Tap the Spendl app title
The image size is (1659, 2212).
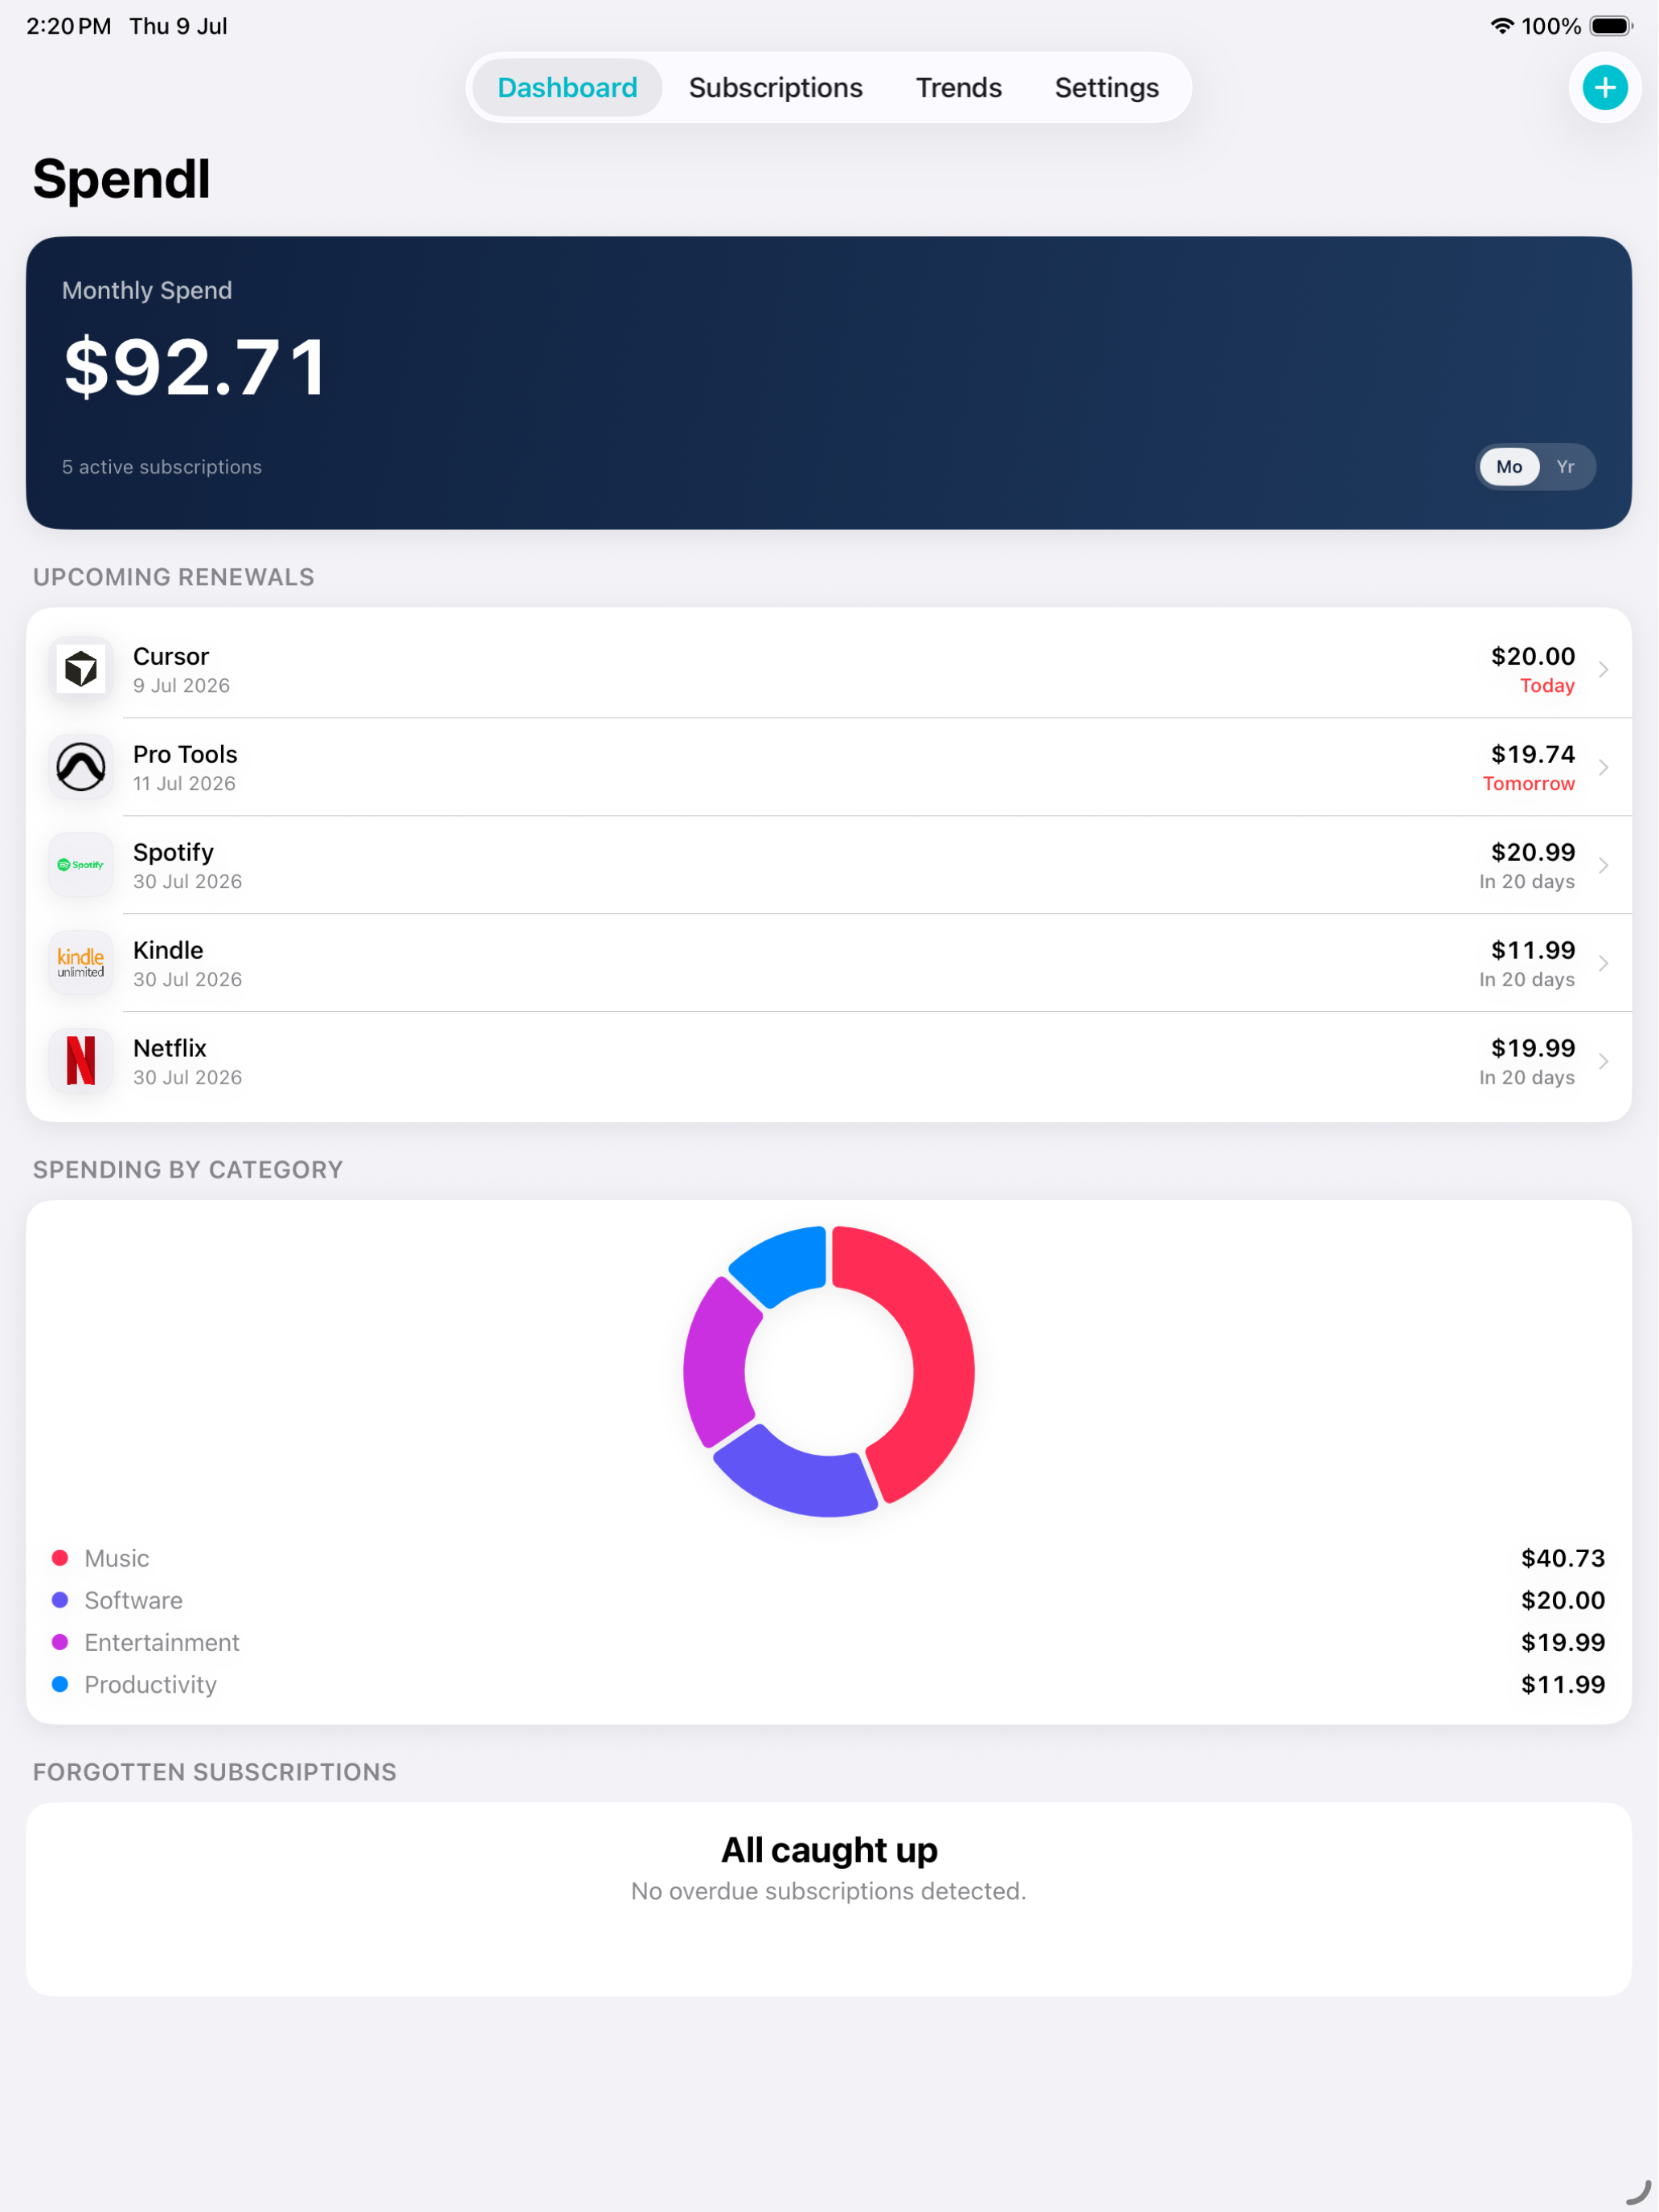[121, 180]
